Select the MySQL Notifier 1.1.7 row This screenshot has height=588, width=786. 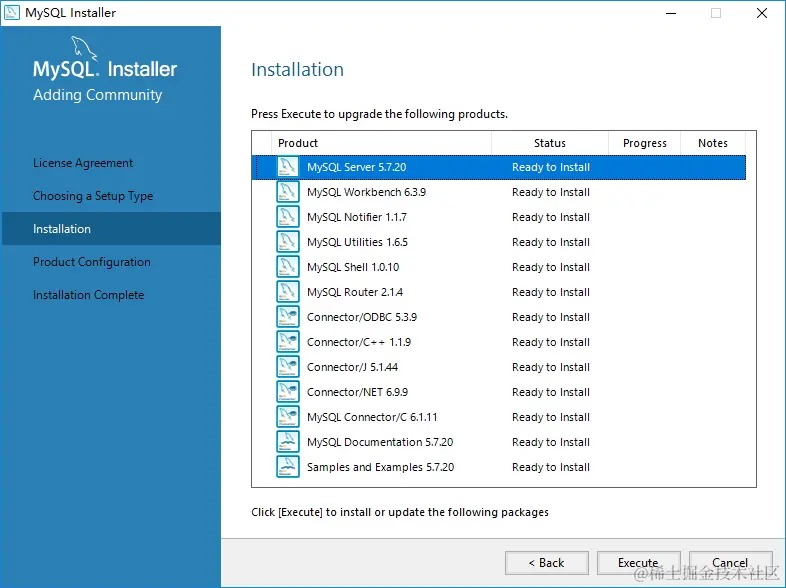click(499, 217)
